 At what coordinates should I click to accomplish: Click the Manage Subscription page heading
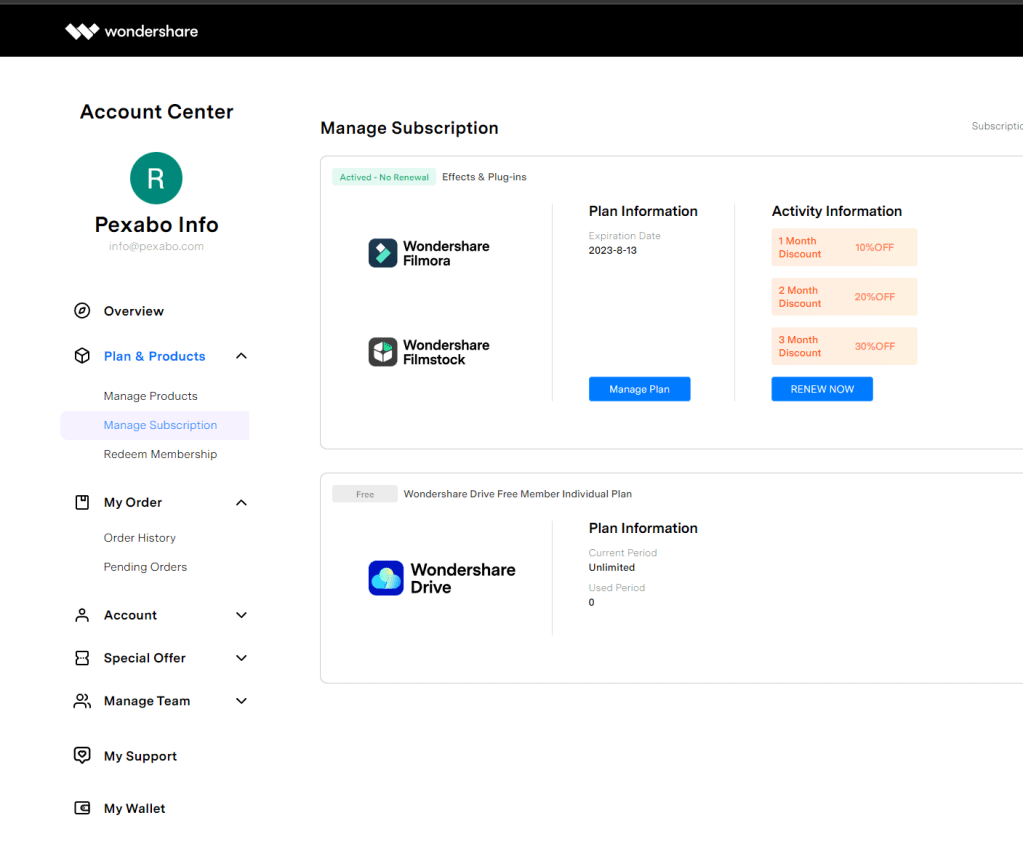(x=409, y=128)
